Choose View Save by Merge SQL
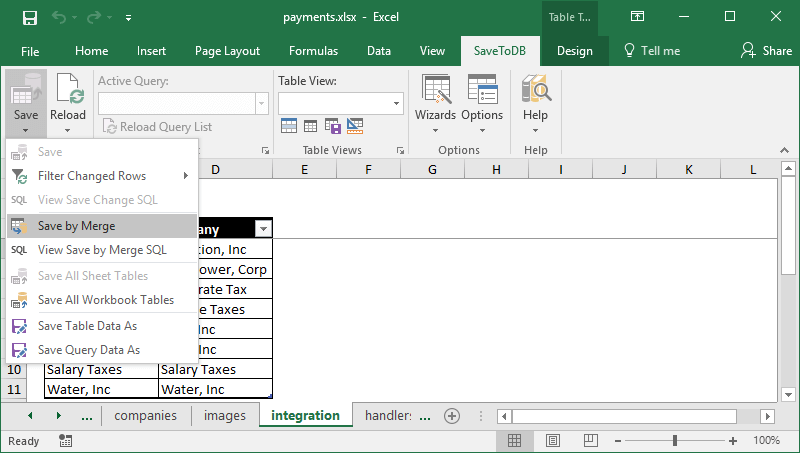This screenshot has height=453, width=800. tap(102, 250)
